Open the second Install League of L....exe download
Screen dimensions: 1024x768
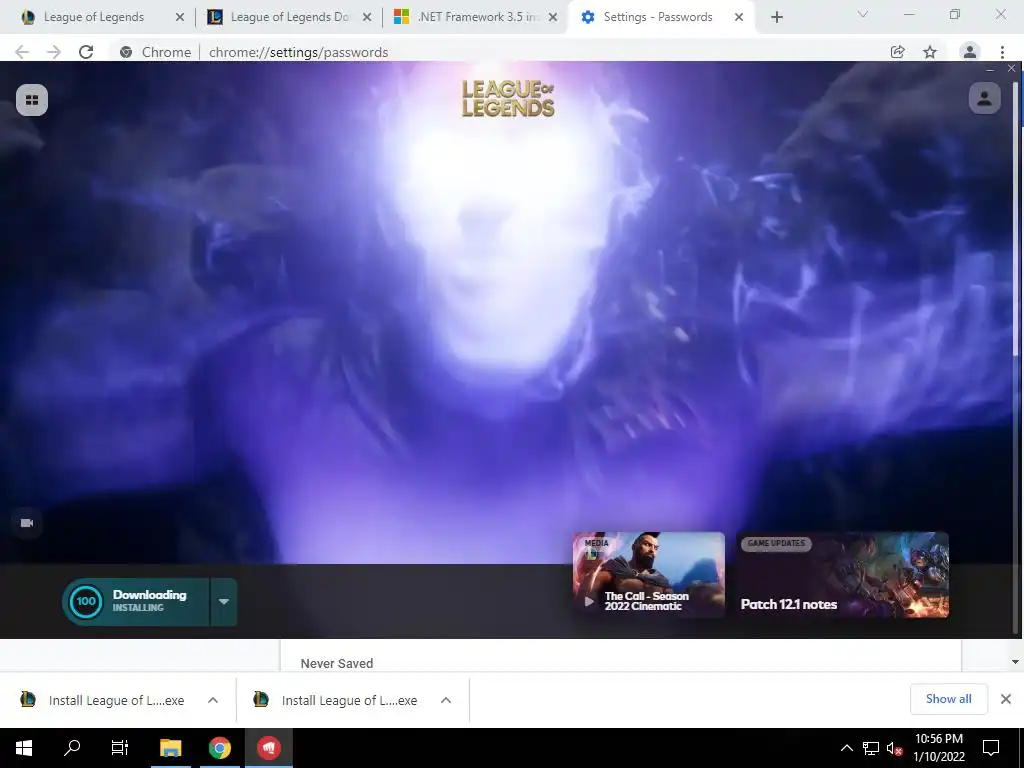pyautogui.click(x=335, y=700)
